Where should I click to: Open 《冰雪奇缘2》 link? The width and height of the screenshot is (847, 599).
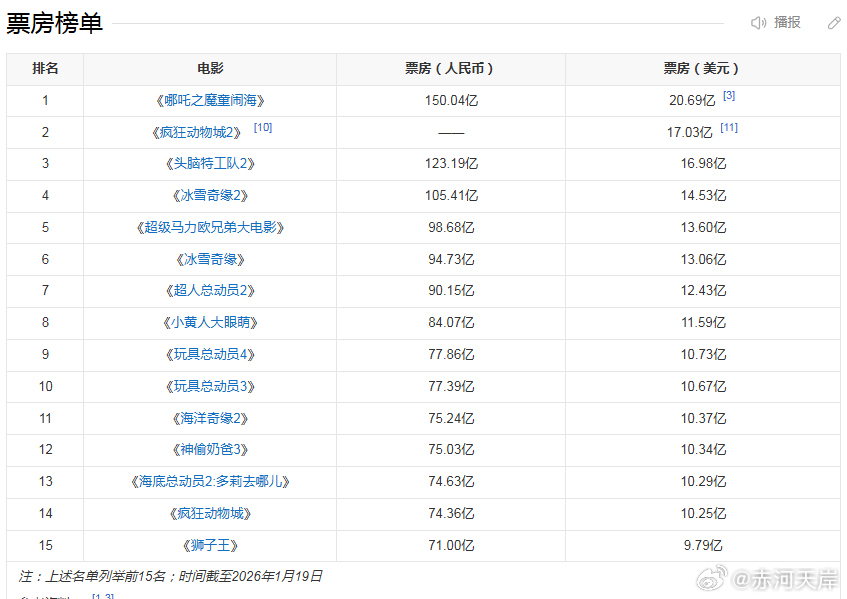210,196
